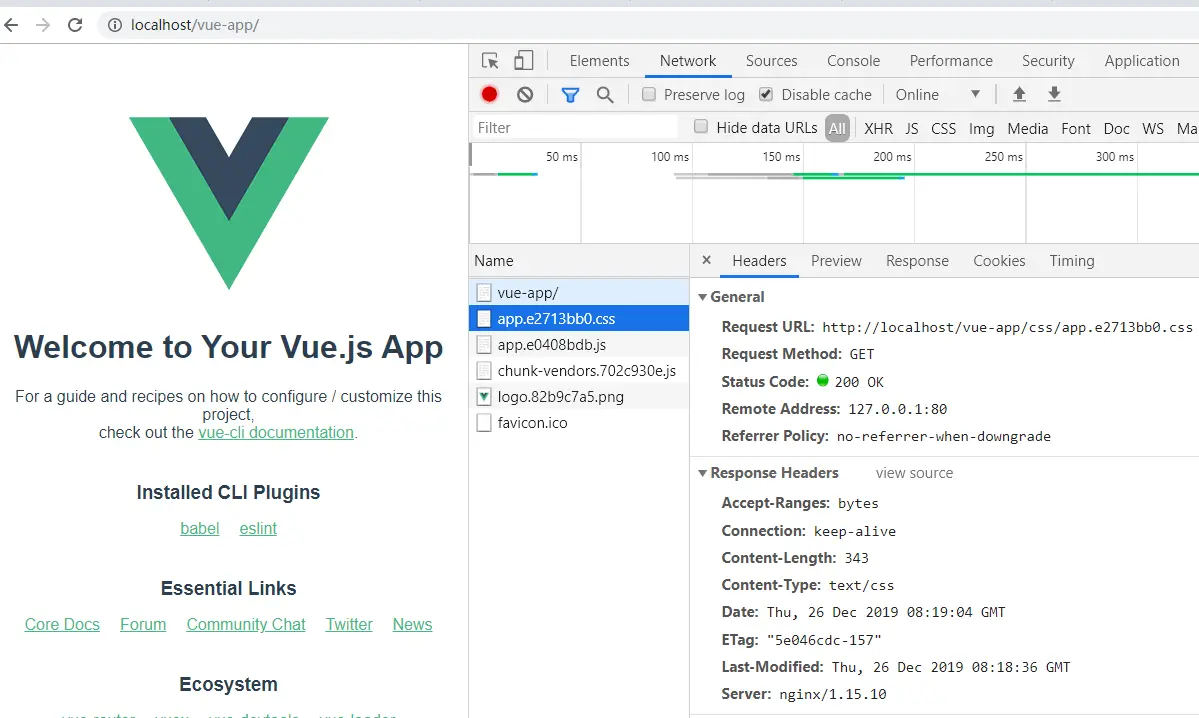Clear the network log icon
This screenshot has width=1199, height=718.
coord(525,94)
